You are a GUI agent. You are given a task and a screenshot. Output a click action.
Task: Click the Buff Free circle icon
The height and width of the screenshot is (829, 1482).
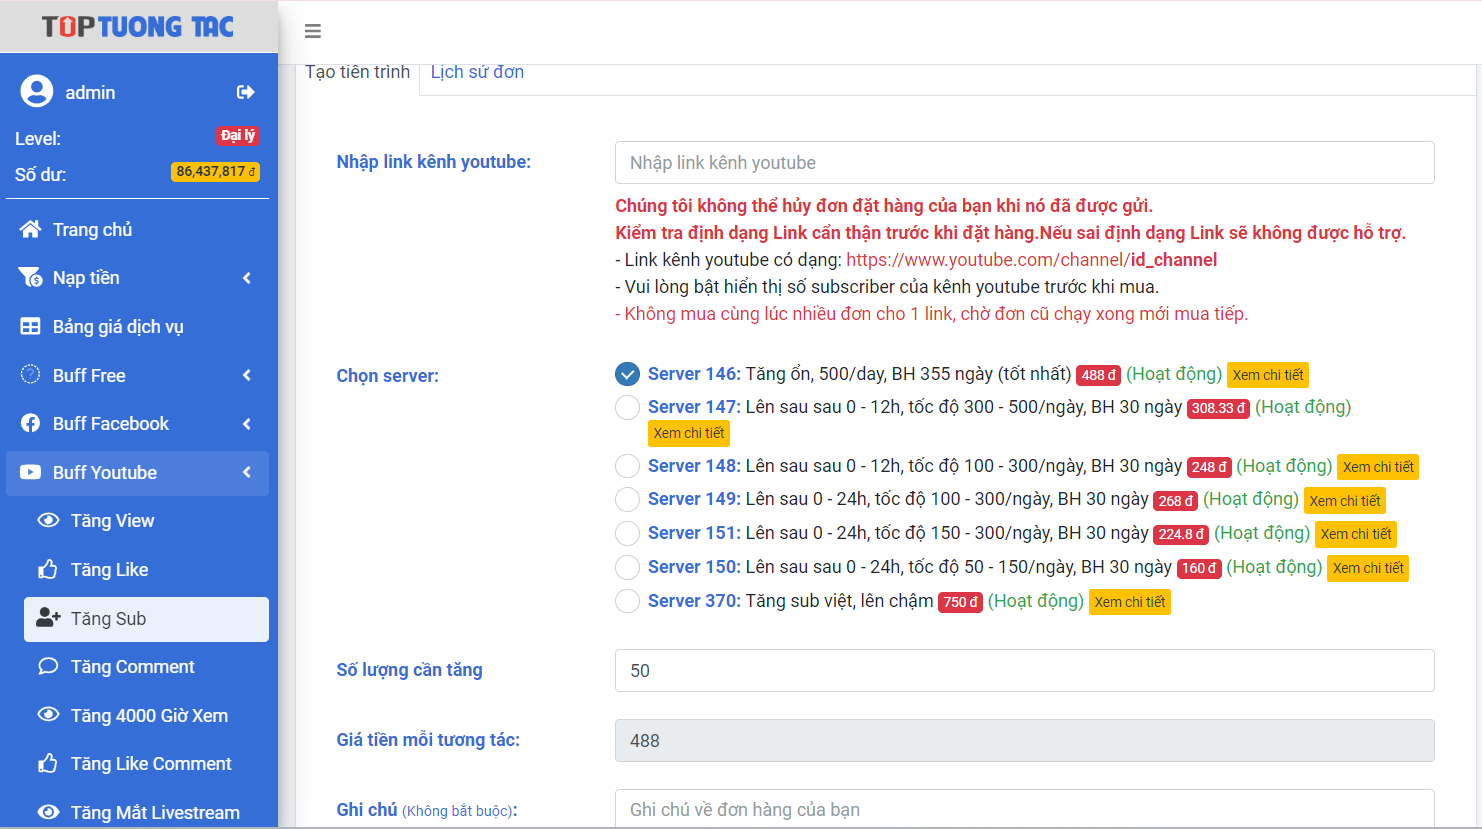[x=30, y=375]
